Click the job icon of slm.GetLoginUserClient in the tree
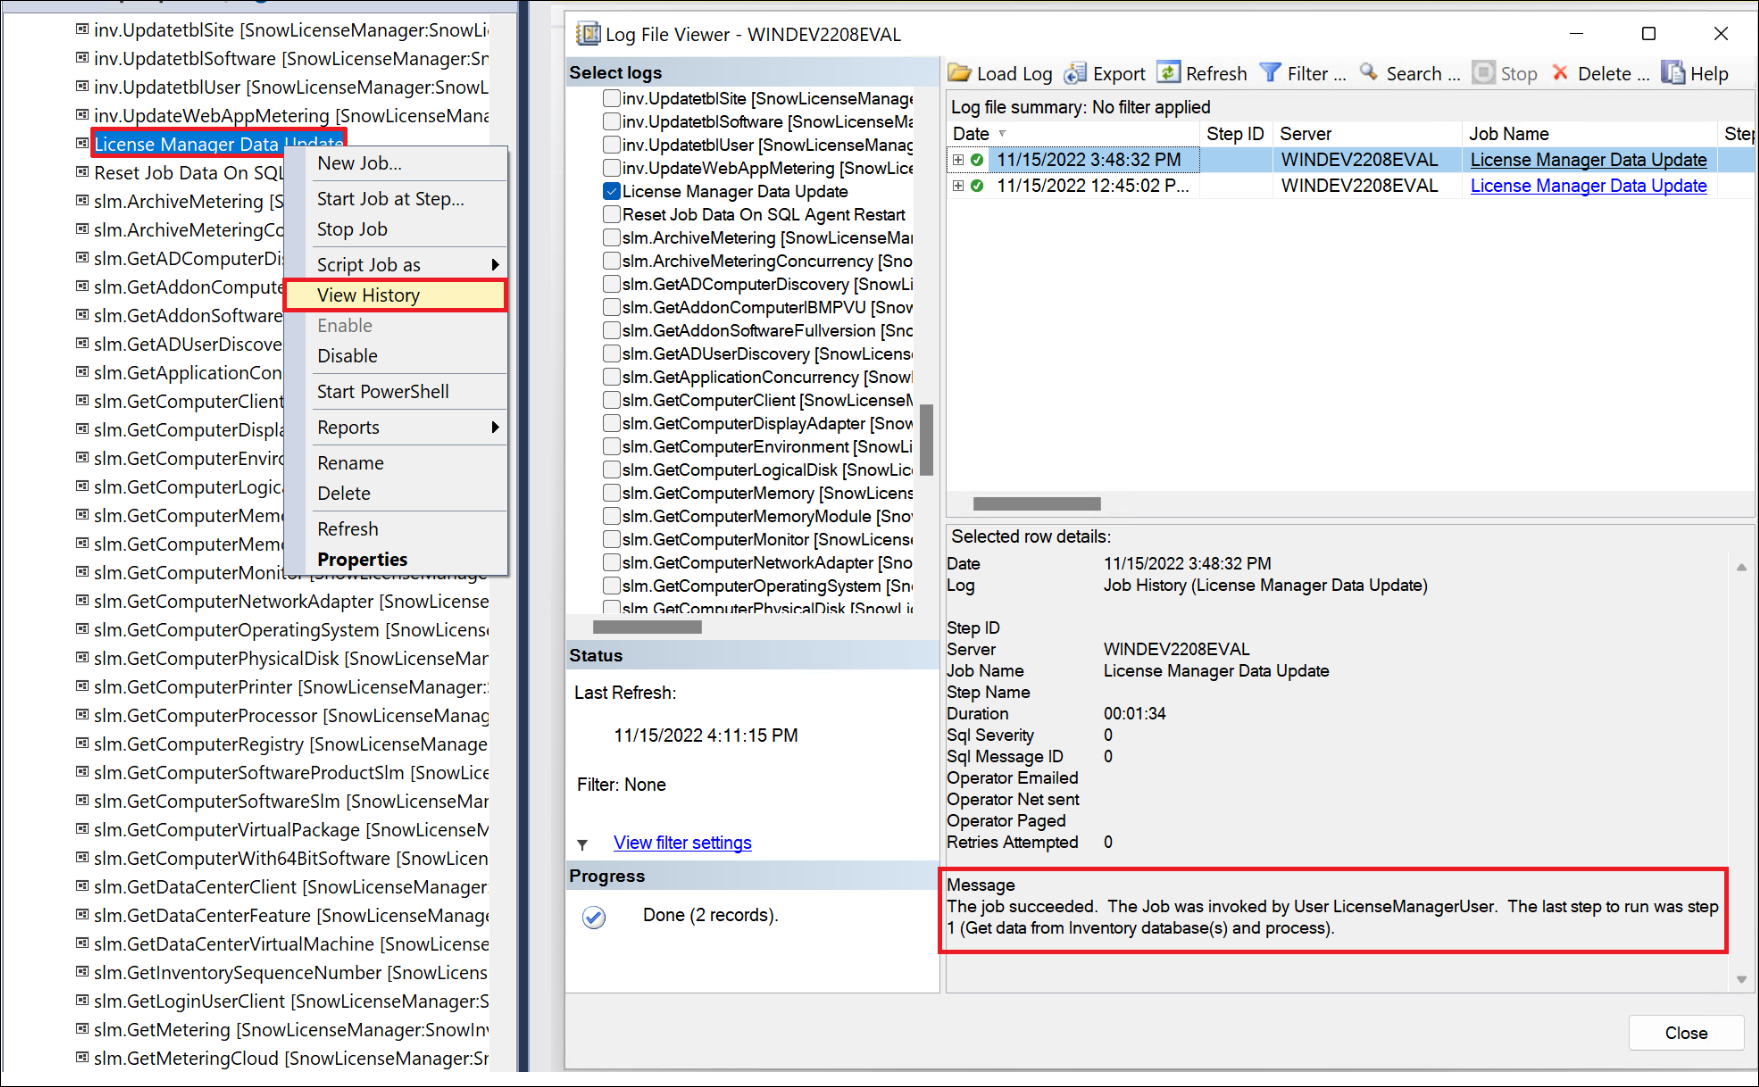This screenshot has width=1759, height=1087. coord(82,1000)
